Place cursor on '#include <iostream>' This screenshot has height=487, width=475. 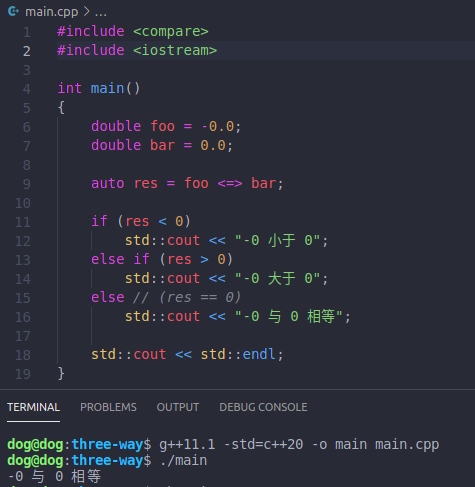point(137,51)
